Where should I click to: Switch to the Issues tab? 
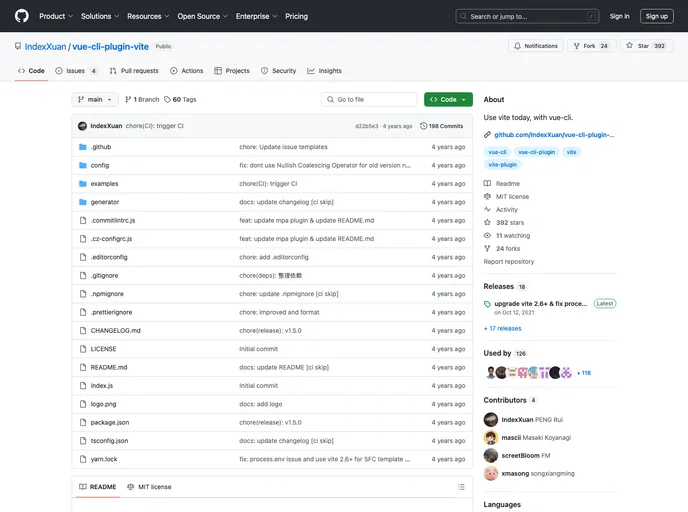click(76, 71)
